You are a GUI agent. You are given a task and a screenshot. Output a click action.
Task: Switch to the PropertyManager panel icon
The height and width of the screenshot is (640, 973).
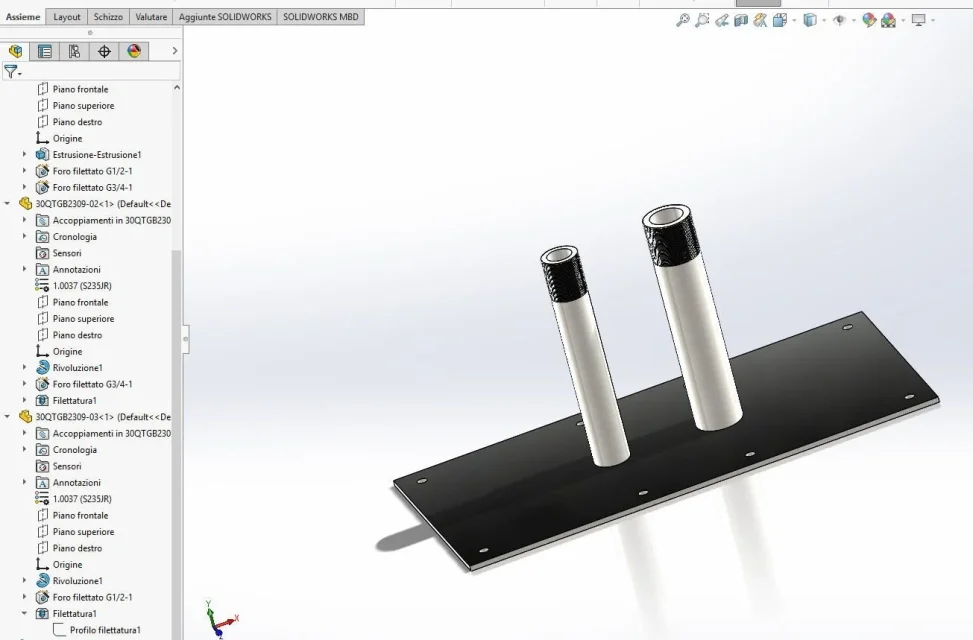pos(45,51)
